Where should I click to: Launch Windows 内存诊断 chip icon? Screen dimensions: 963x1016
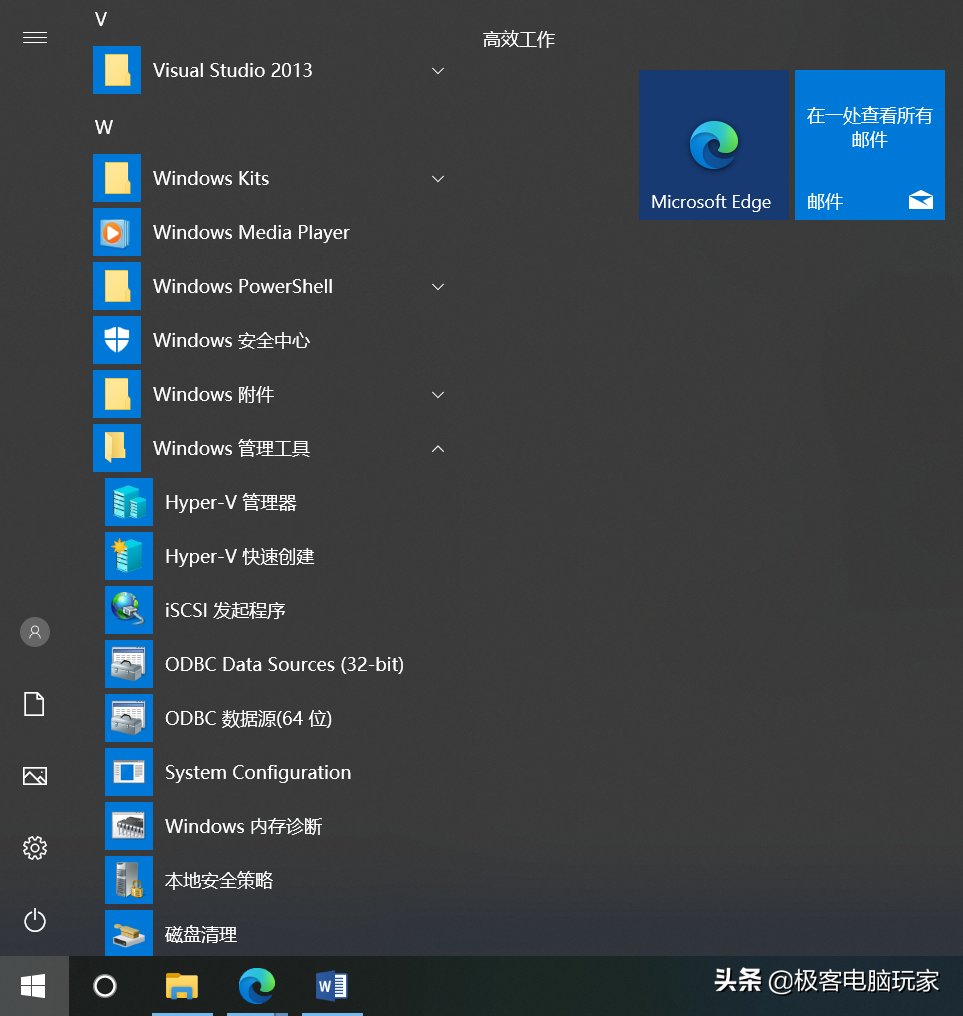click(129, 826)
